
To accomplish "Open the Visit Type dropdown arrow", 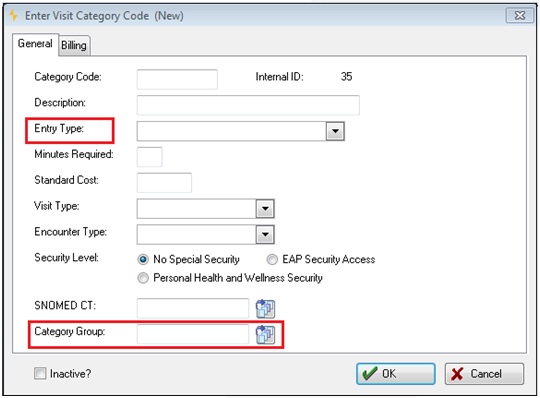I will pos(265,209).
